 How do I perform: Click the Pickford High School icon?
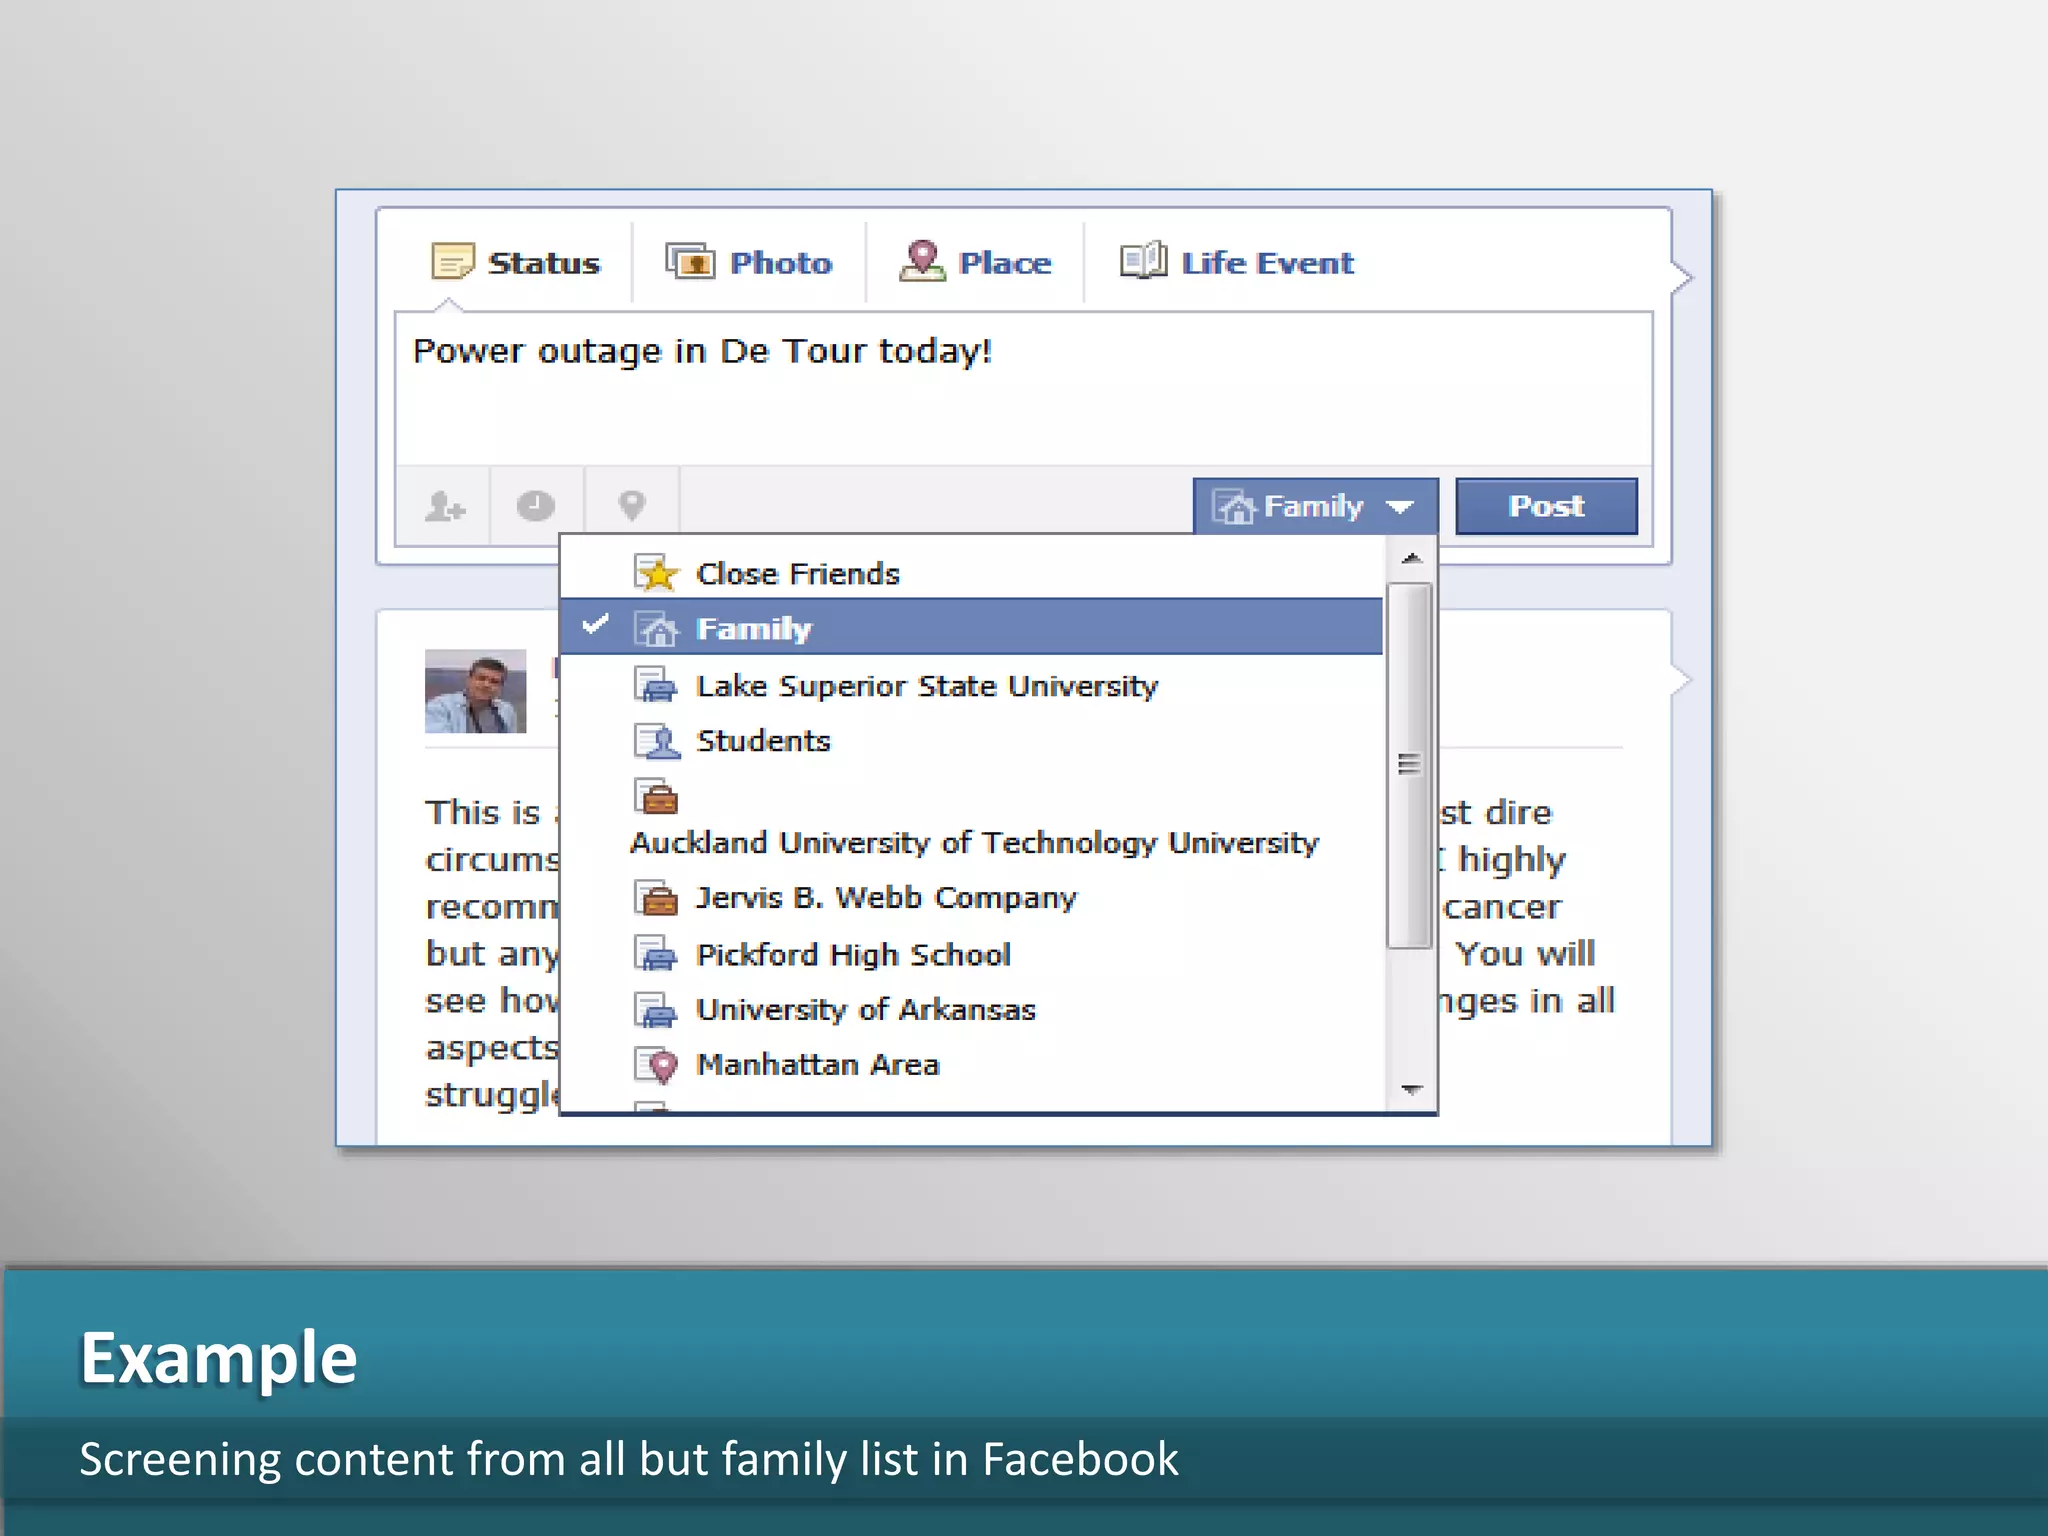656,954
